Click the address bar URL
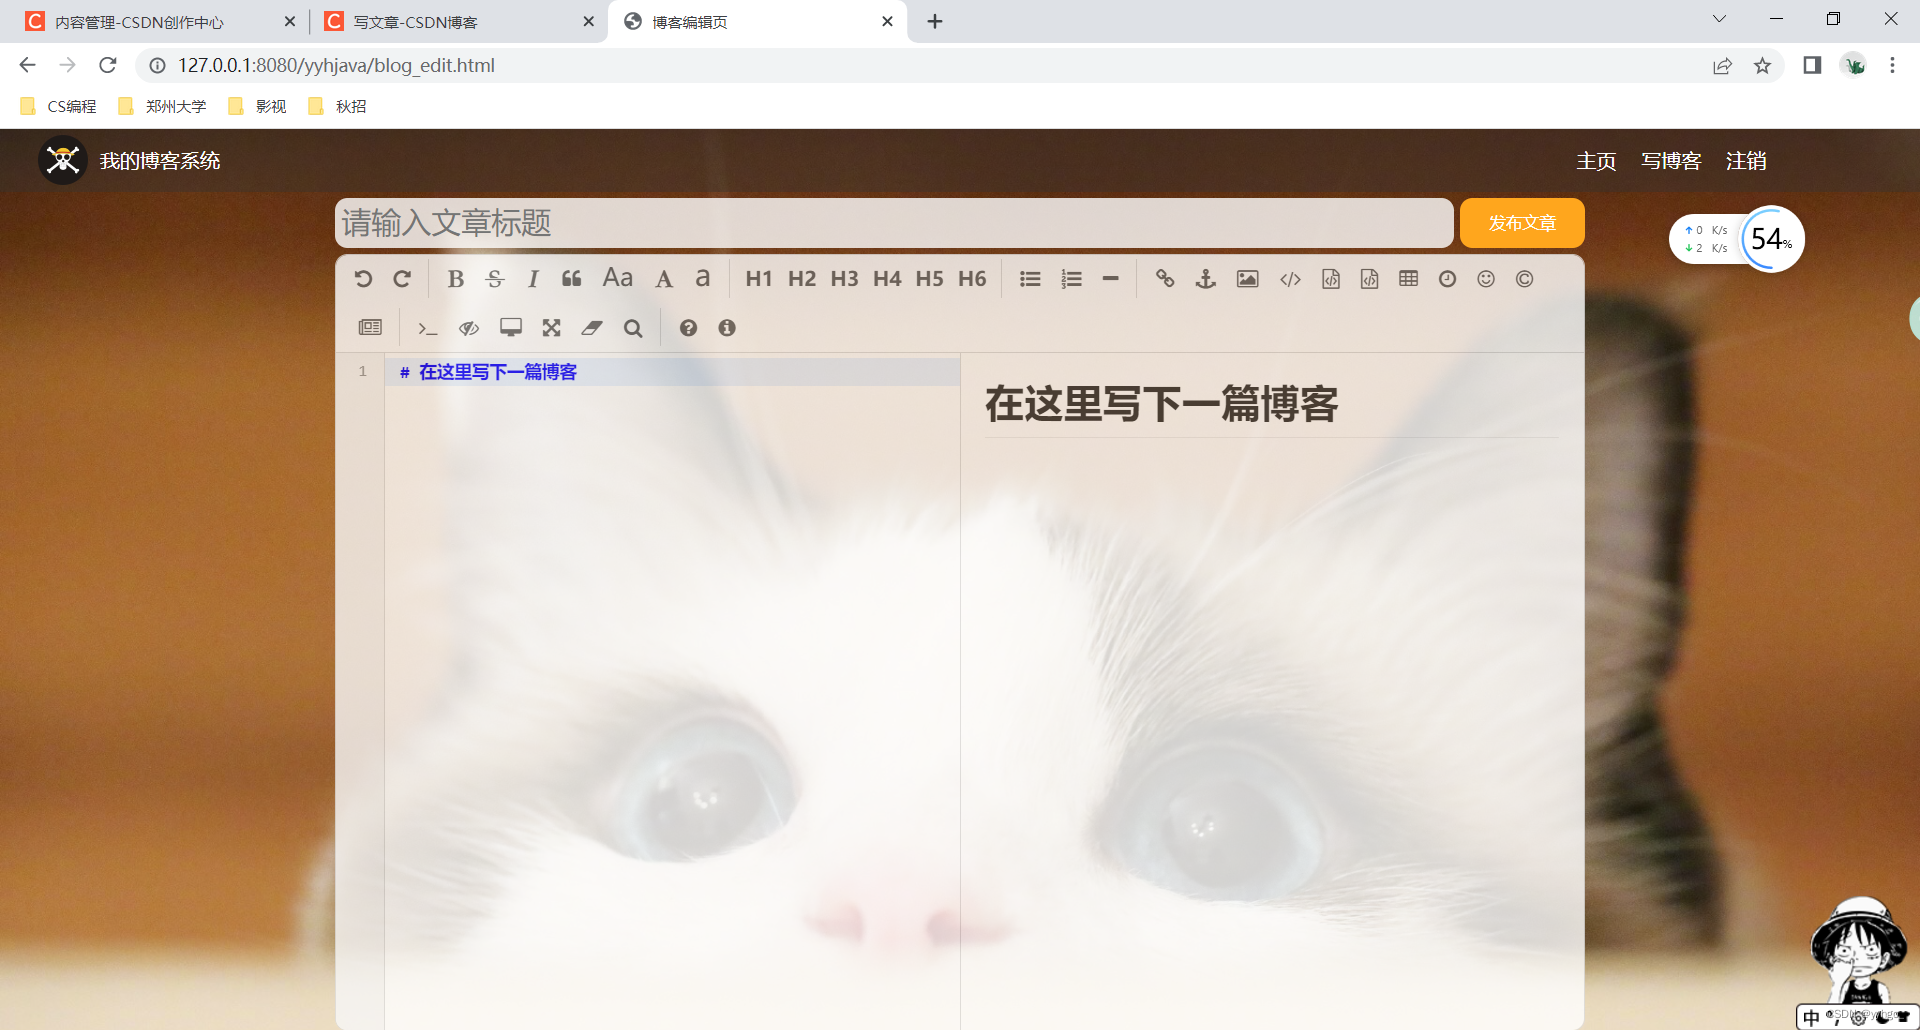1920x1030 pixels. (336, 65)
